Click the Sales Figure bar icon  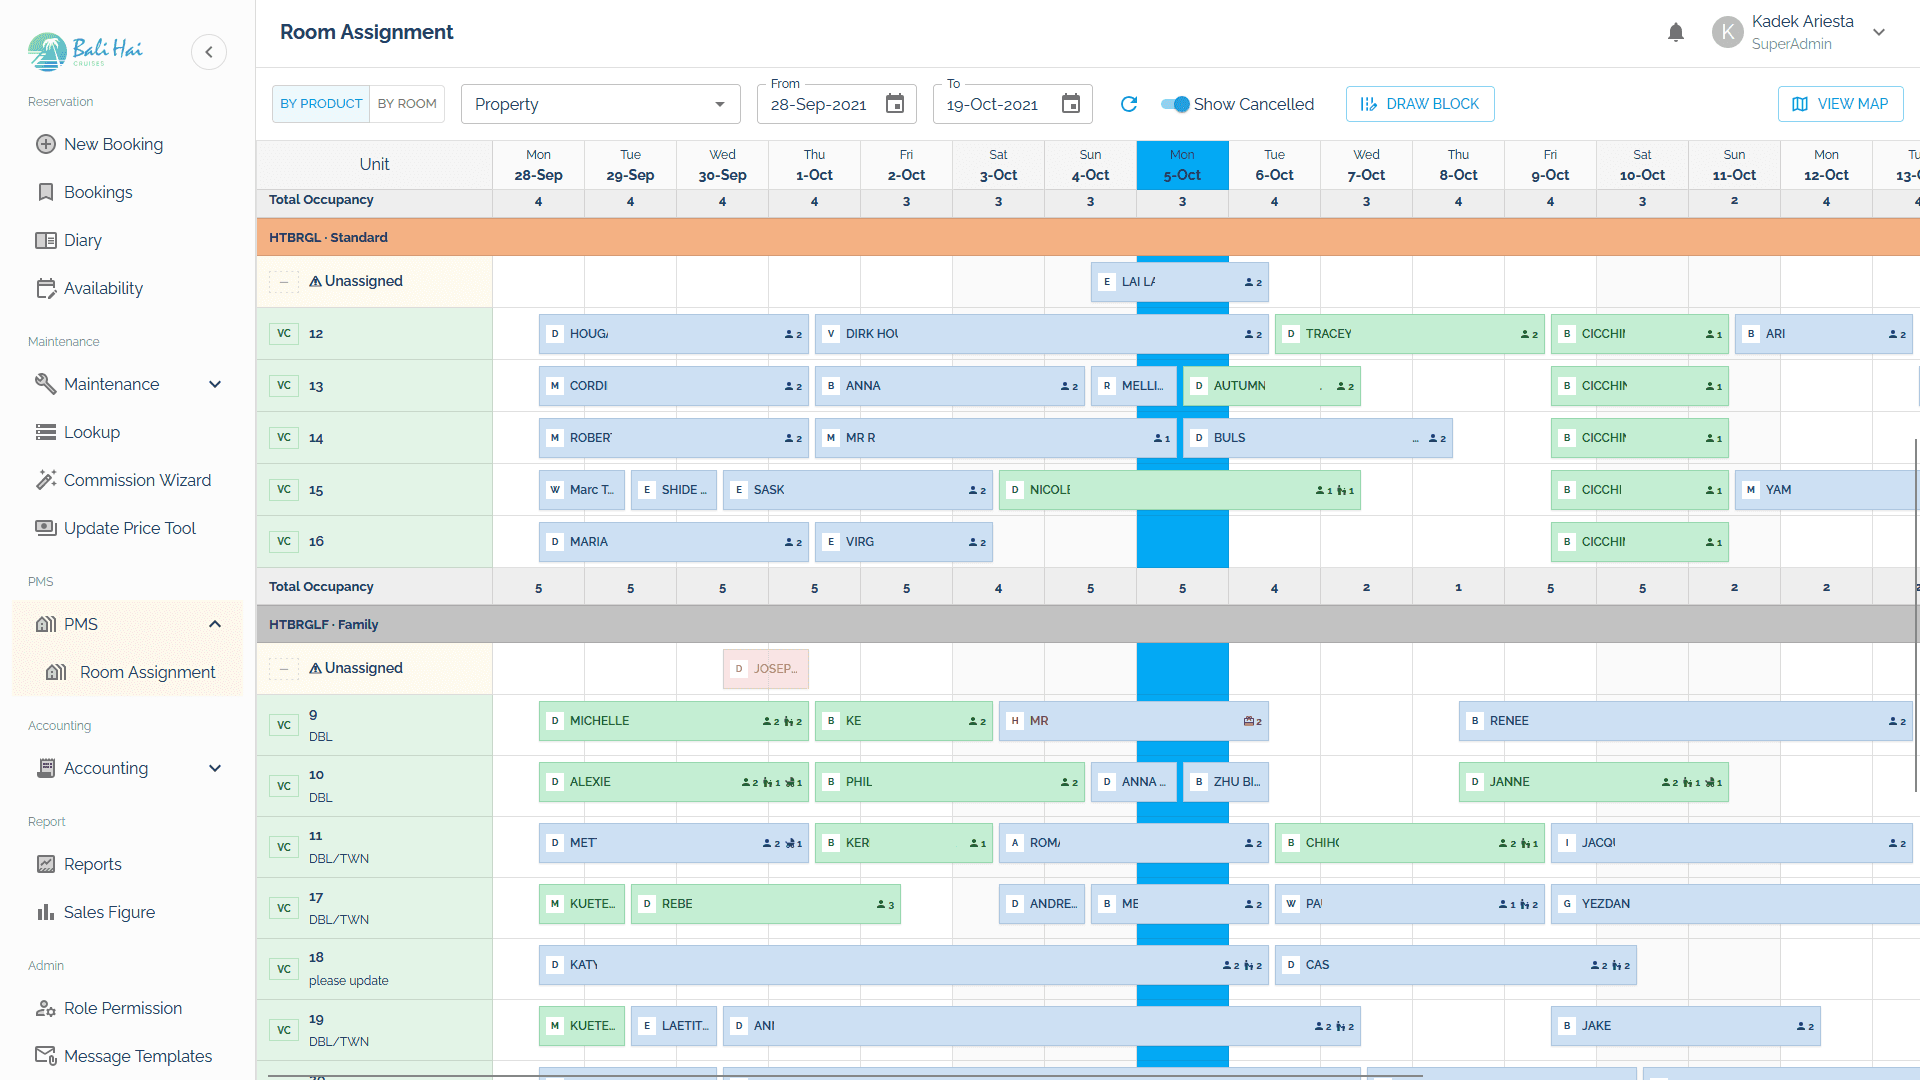[46, 912]
